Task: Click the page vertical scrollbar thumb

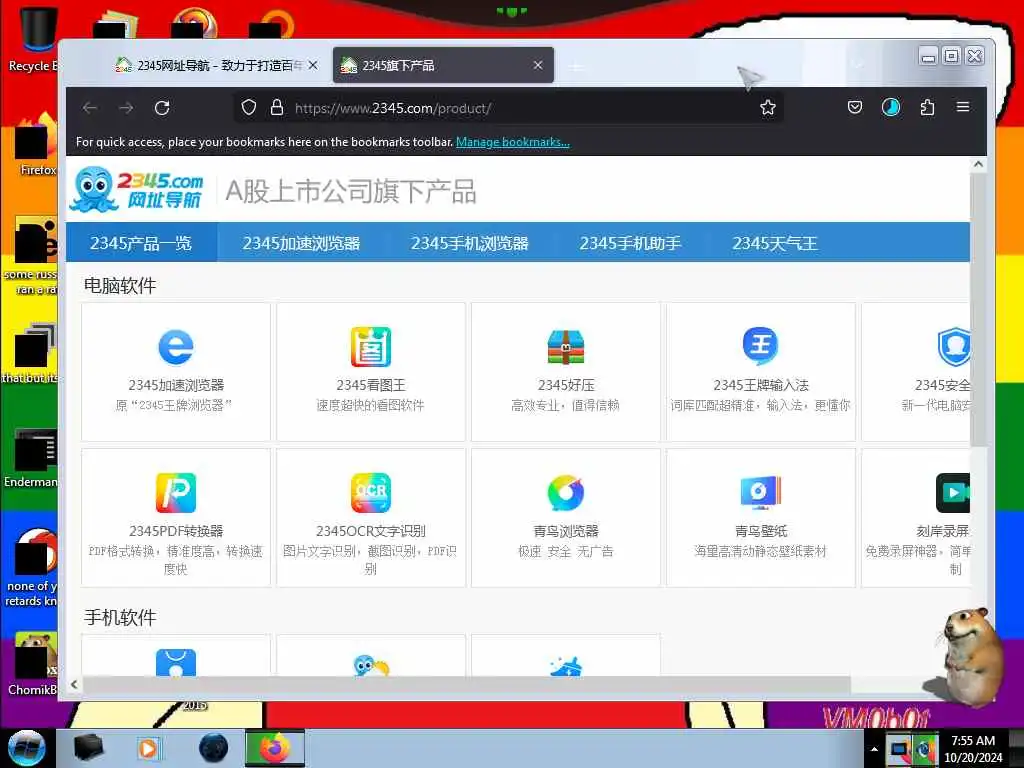Action: pos(978,310)
